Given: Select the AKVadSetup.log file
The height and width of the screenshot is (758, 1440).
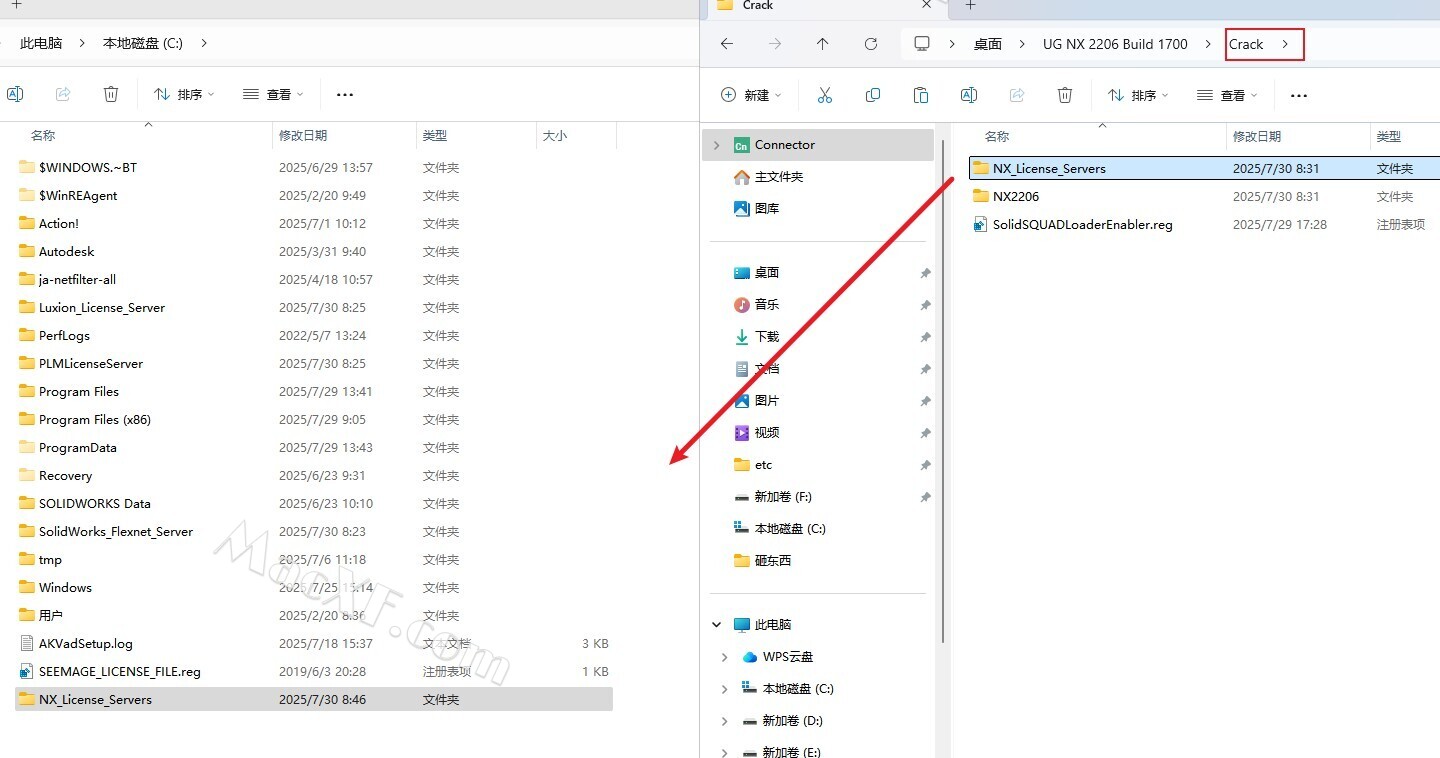Looking at the screenshot, I should (x=314, y=644).
